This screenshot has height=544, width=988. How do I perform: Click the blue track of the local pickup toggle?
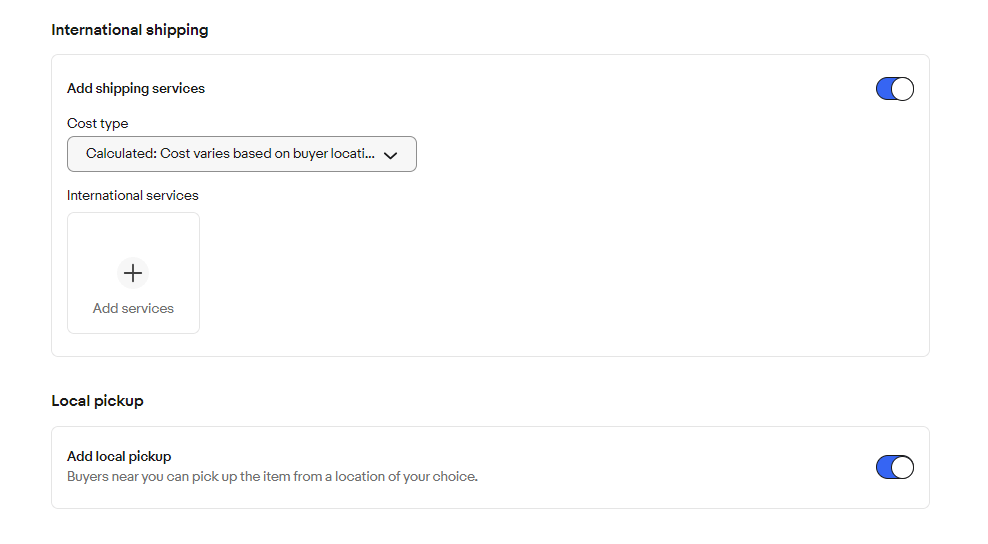click(x=884, y=467)
